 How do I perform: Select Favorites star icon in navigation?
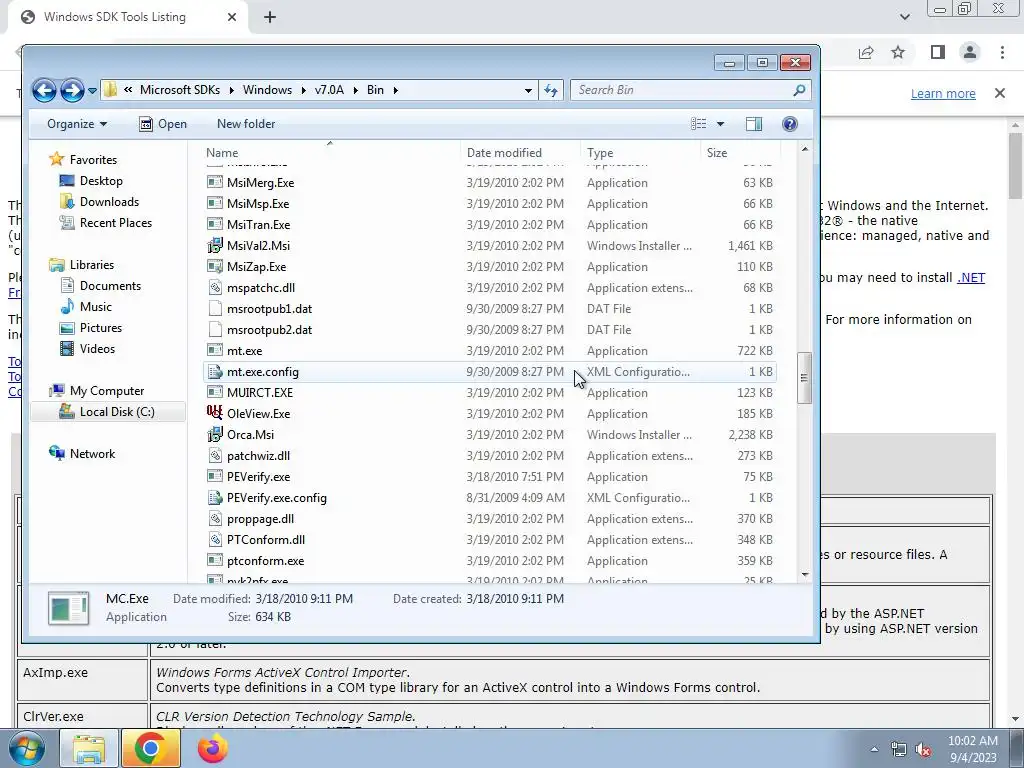[57, 159]
